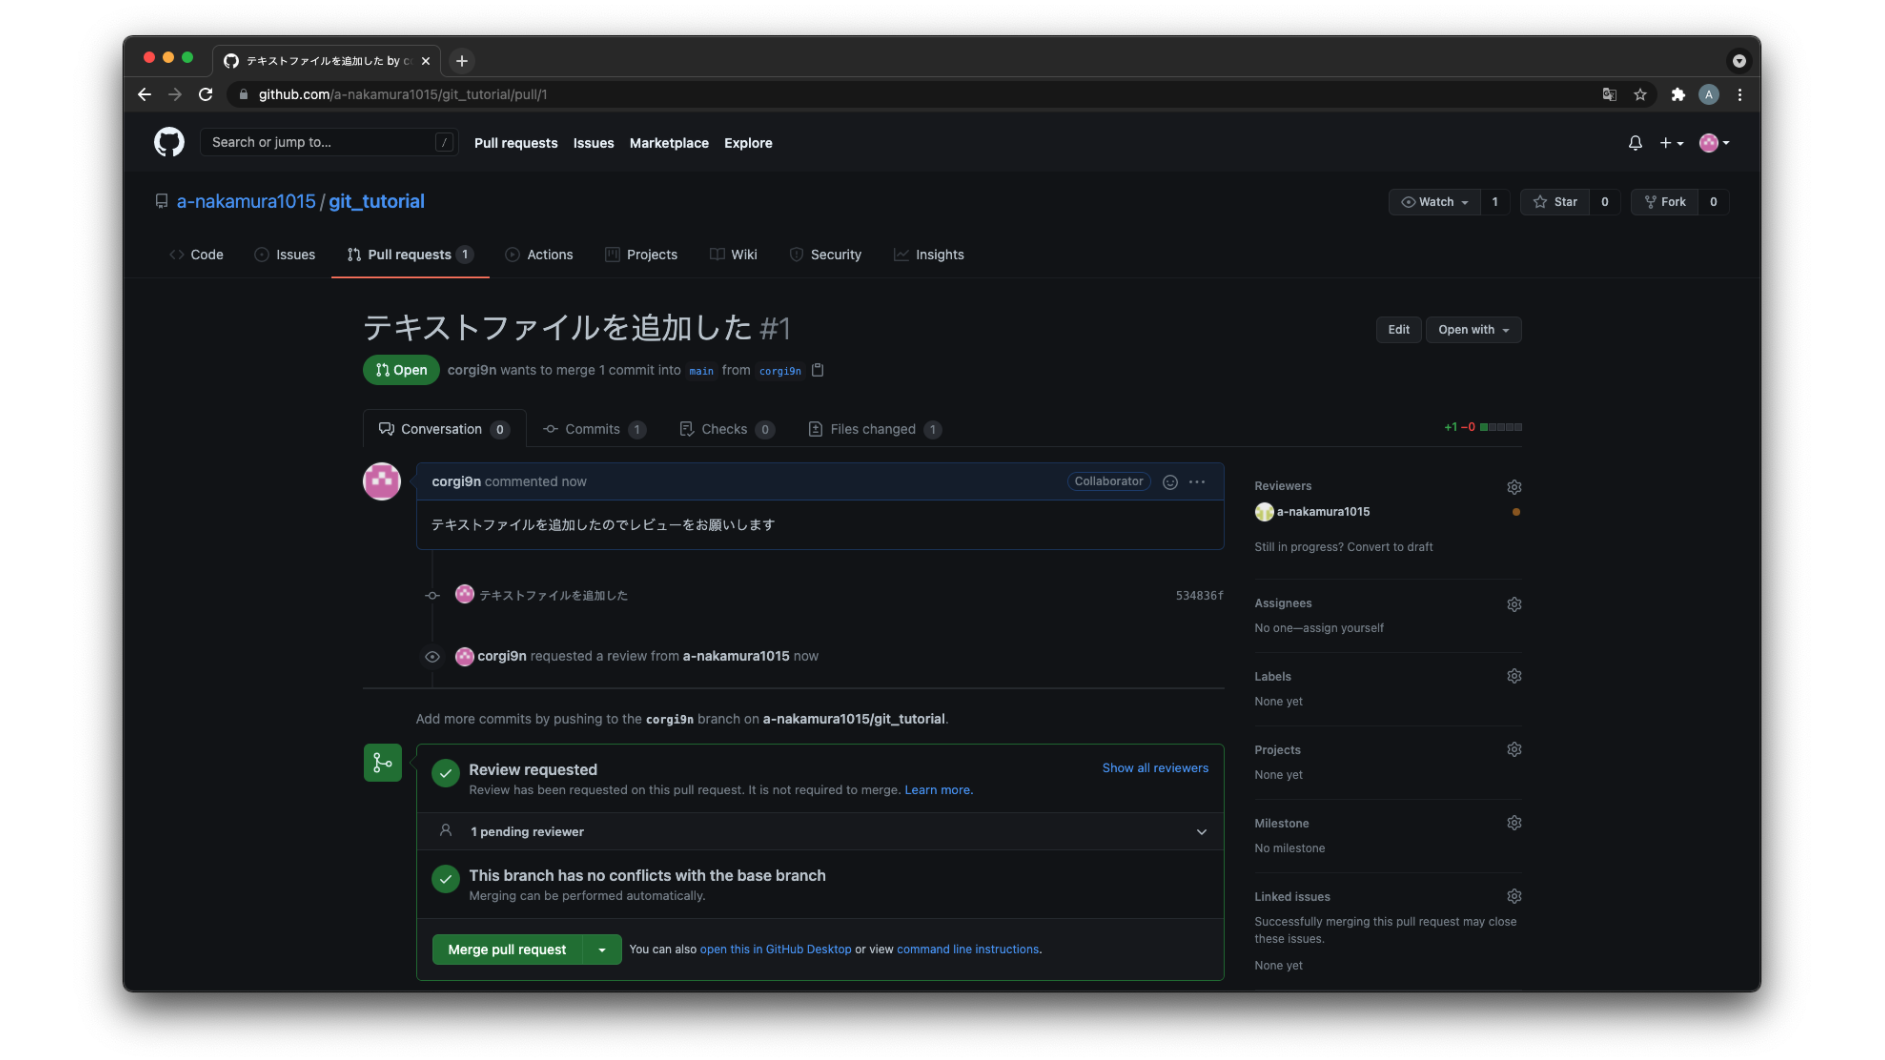
Task: Click Convert to draft link
Action: point(1389,547)
